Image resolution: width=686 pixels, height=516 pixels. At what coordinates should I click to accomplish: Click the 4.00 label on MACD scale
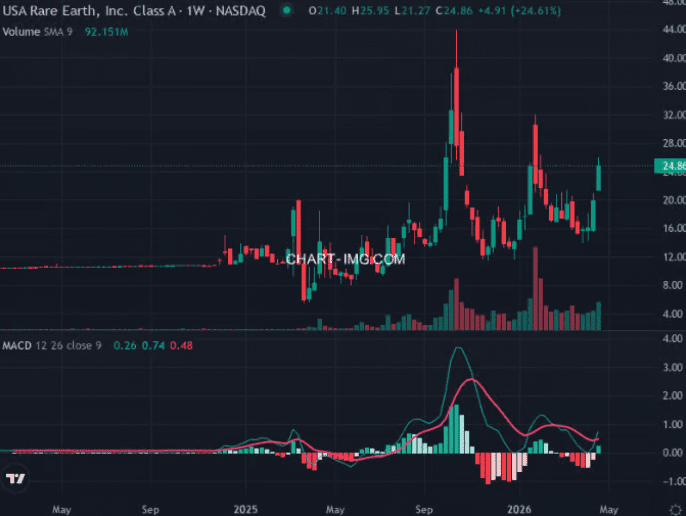click(666, 339)
